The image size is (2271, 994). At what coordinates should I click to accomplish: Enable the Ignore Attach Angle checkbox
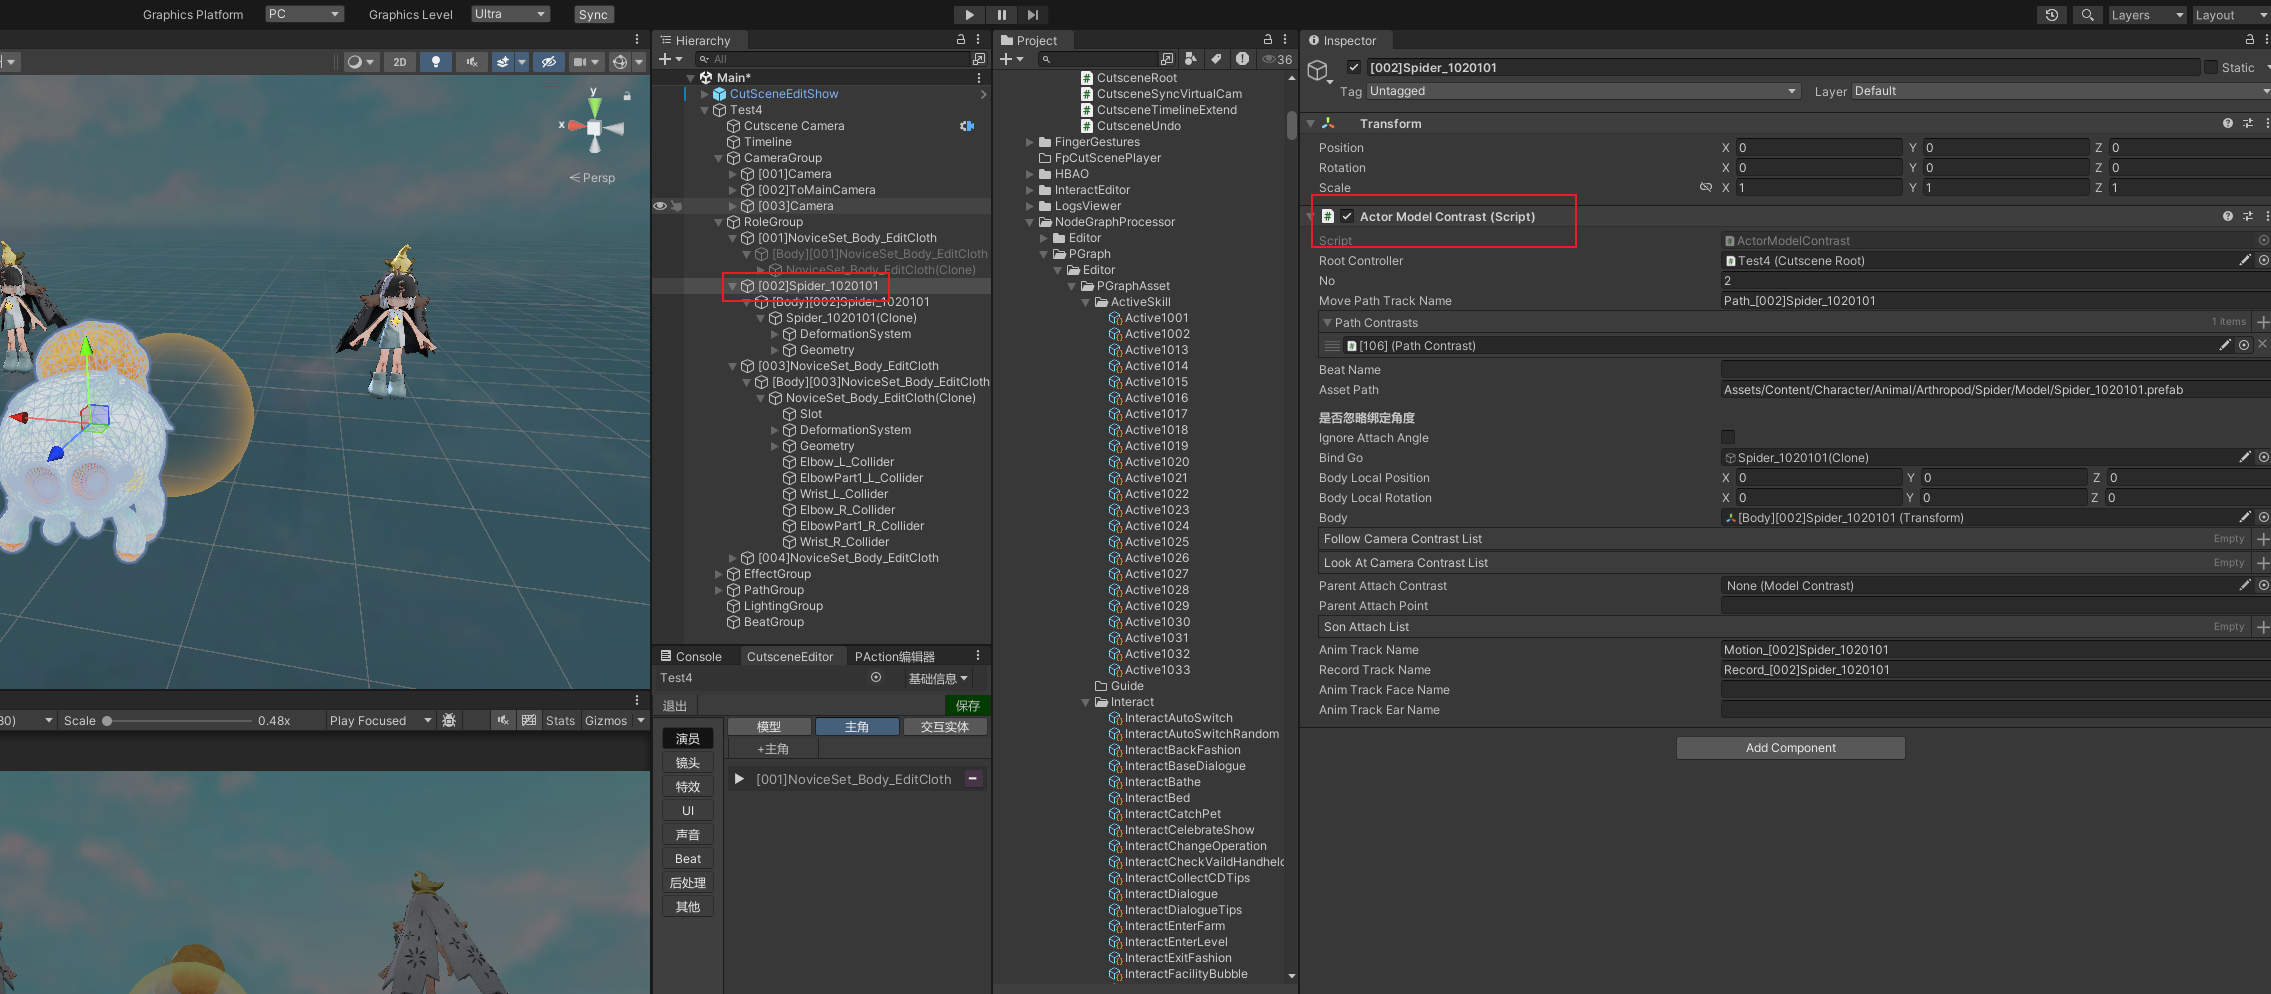(x=1728, y=437)
